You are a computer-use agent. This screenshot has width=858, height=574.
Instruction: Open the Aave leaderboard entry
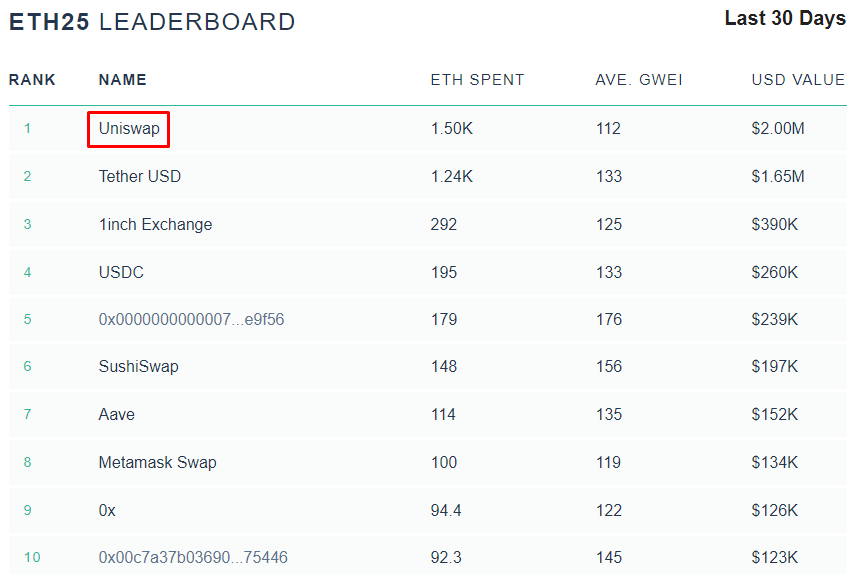pos(116,415)
